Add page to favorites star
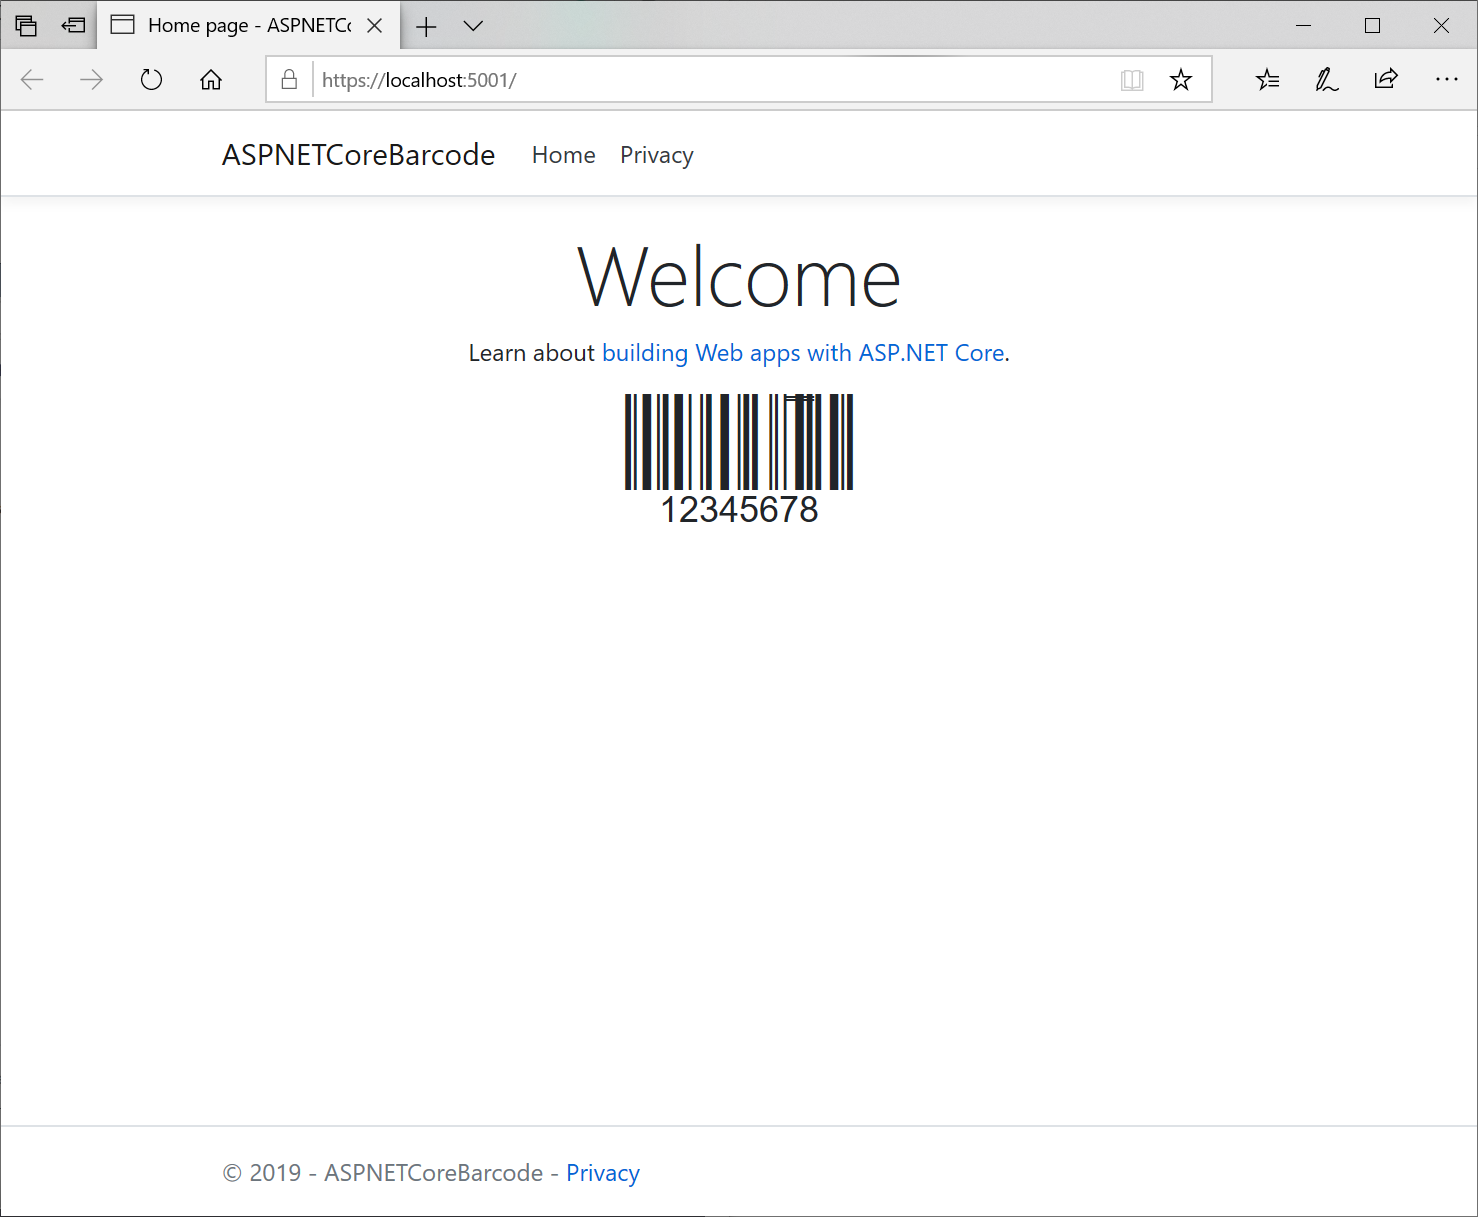 tap(1181, 80)
